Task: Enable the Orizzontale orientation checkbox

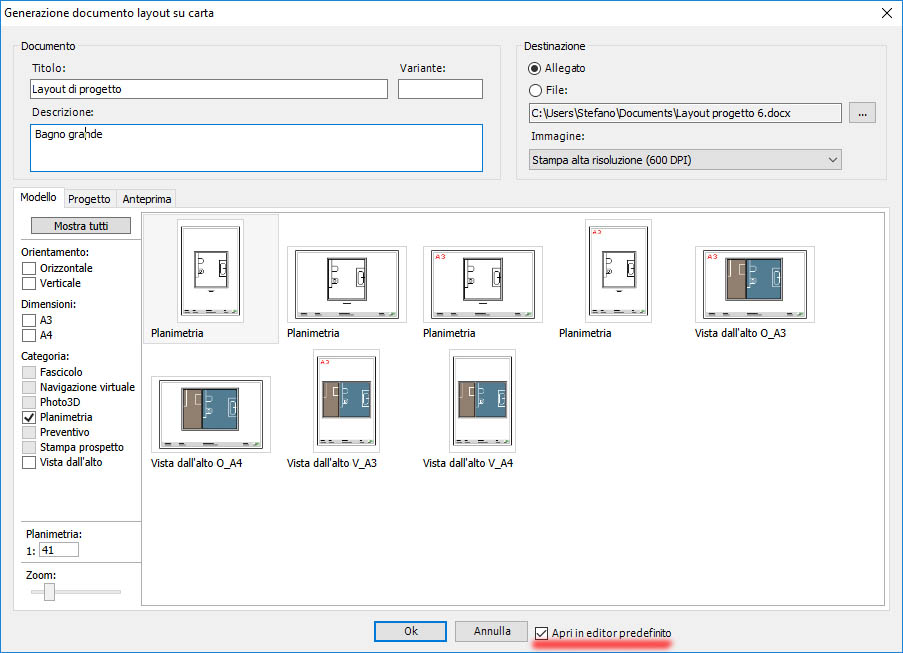Action: tap(29, 268)
